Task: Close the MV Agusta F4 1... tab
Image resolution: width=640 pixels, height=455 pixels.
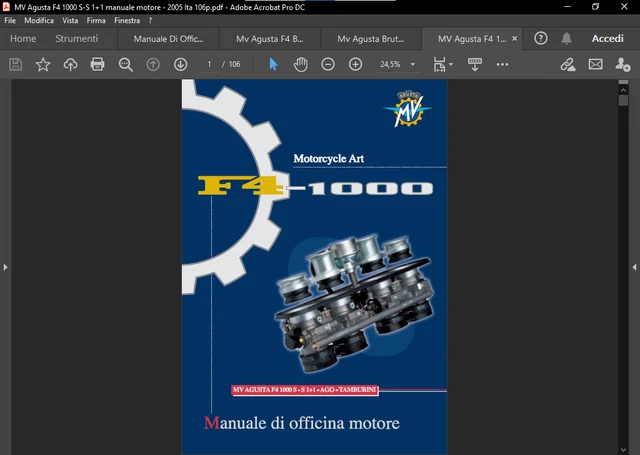Action: click(515, 38)
